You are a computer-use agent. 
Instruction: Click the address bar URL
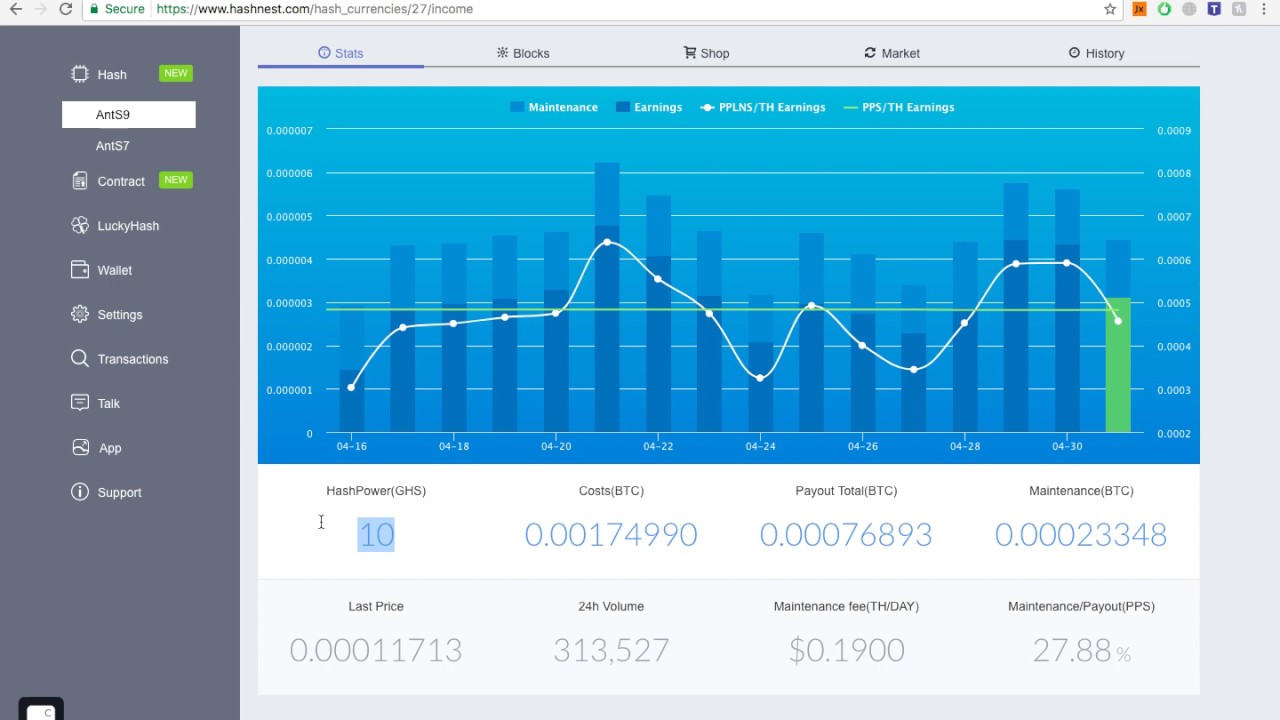tap(315, 9)
